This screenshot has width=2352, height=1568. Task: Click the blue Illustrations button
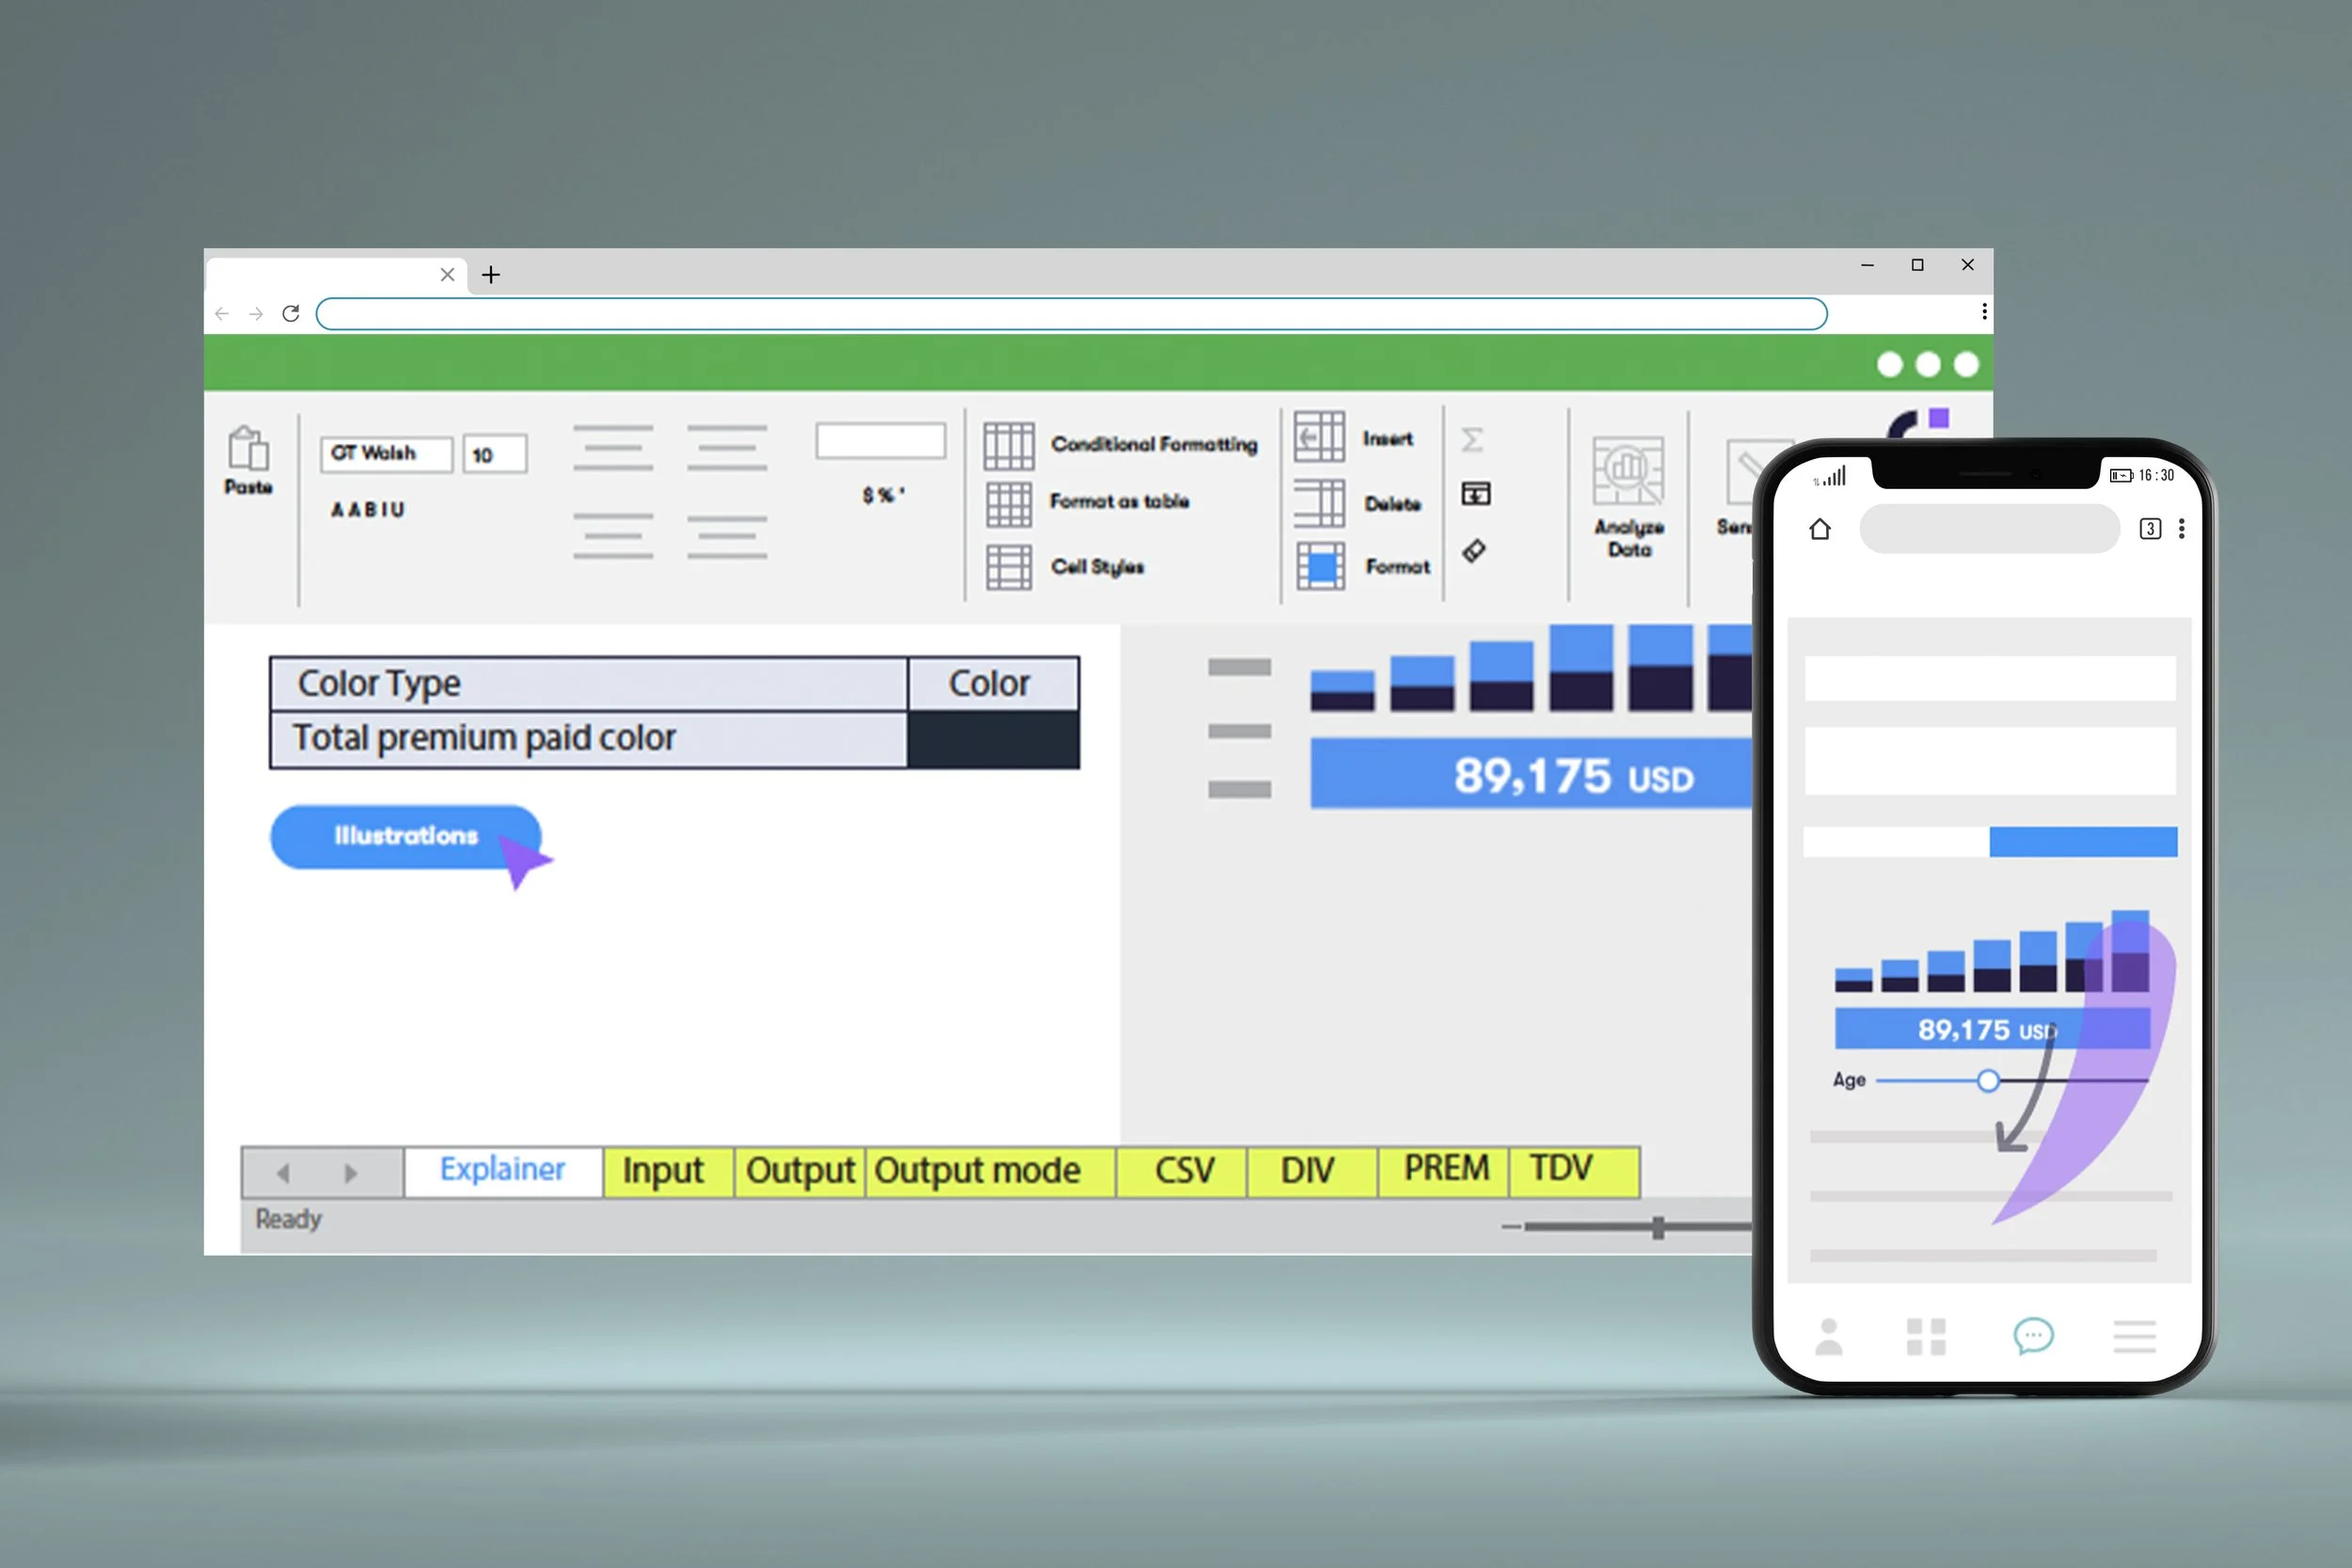pos(405,836)
